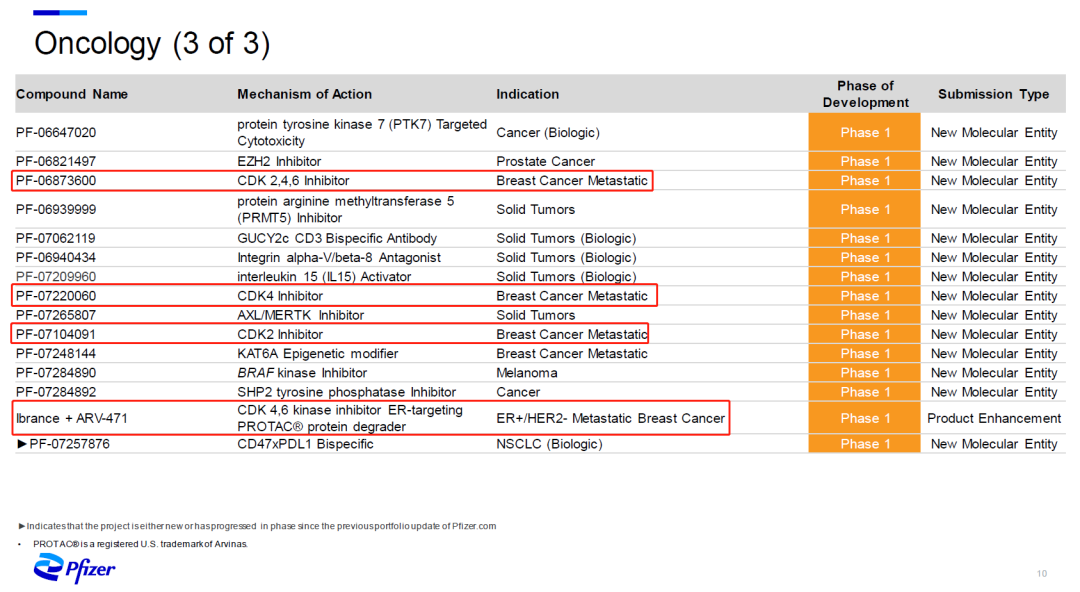Viewport: 1080px width, 592px height.
Task: Click the triangle marker beside PF-07257876
Action: click(x=22, y=444)
